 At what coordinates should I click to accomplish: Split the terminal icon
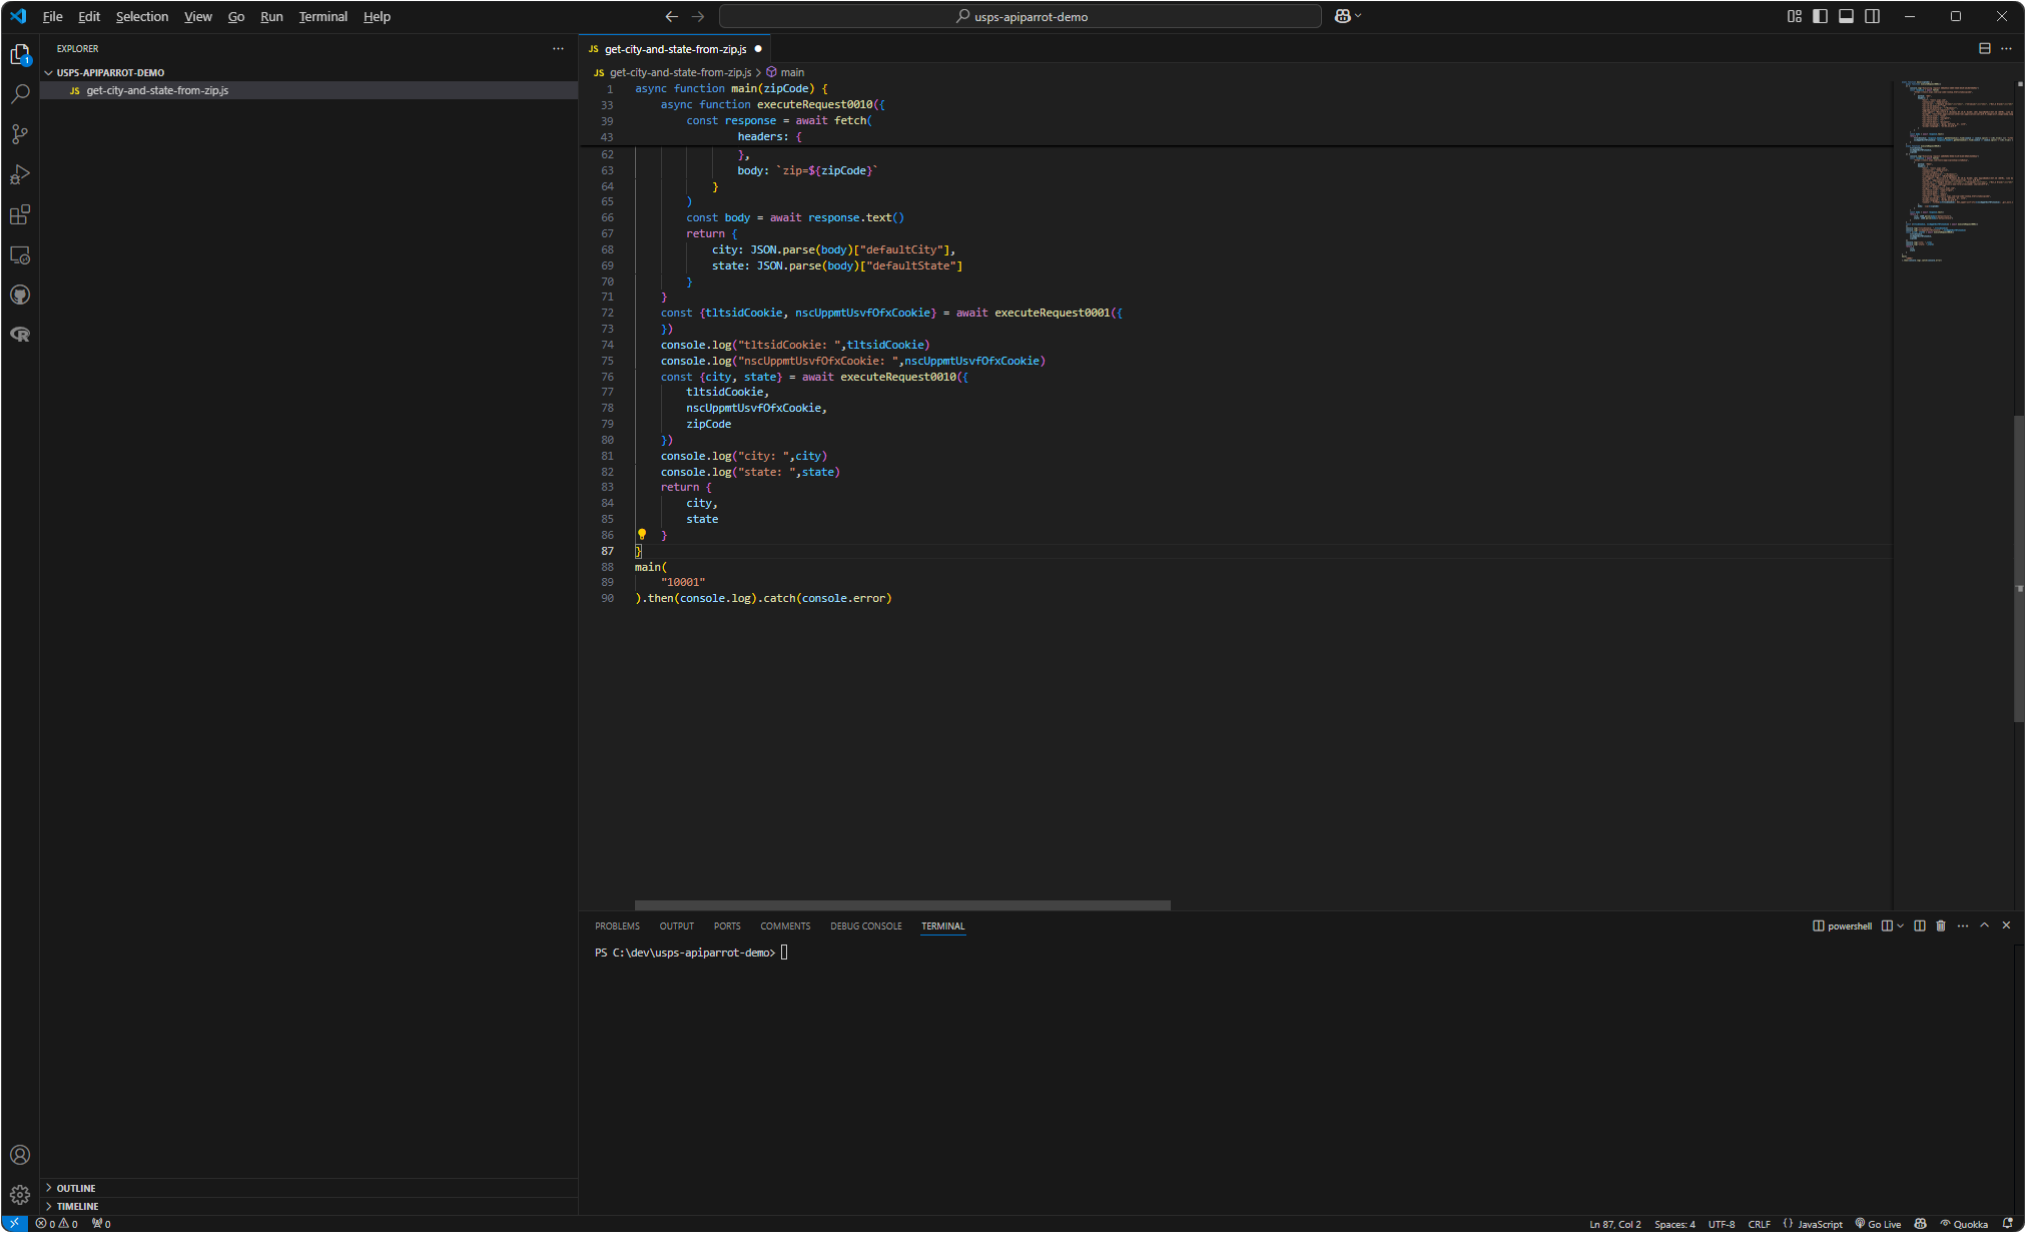click(1920, 926)
